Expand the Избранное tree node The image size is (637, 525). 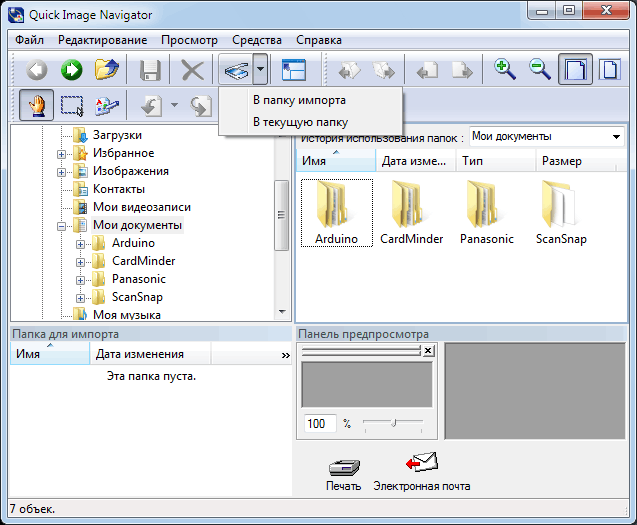pyautogui.click(x=61, y=154)
